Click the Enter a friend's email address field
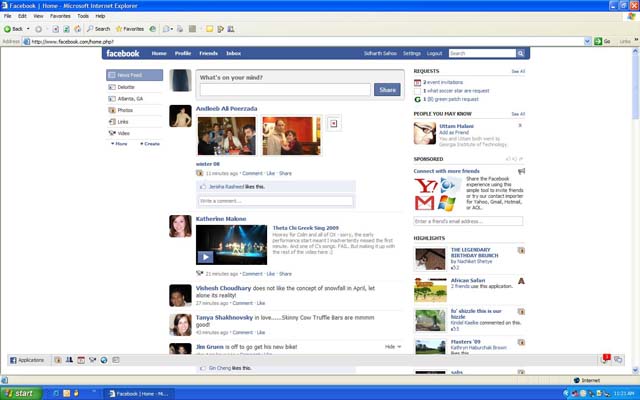 click(x=468, y=221)
